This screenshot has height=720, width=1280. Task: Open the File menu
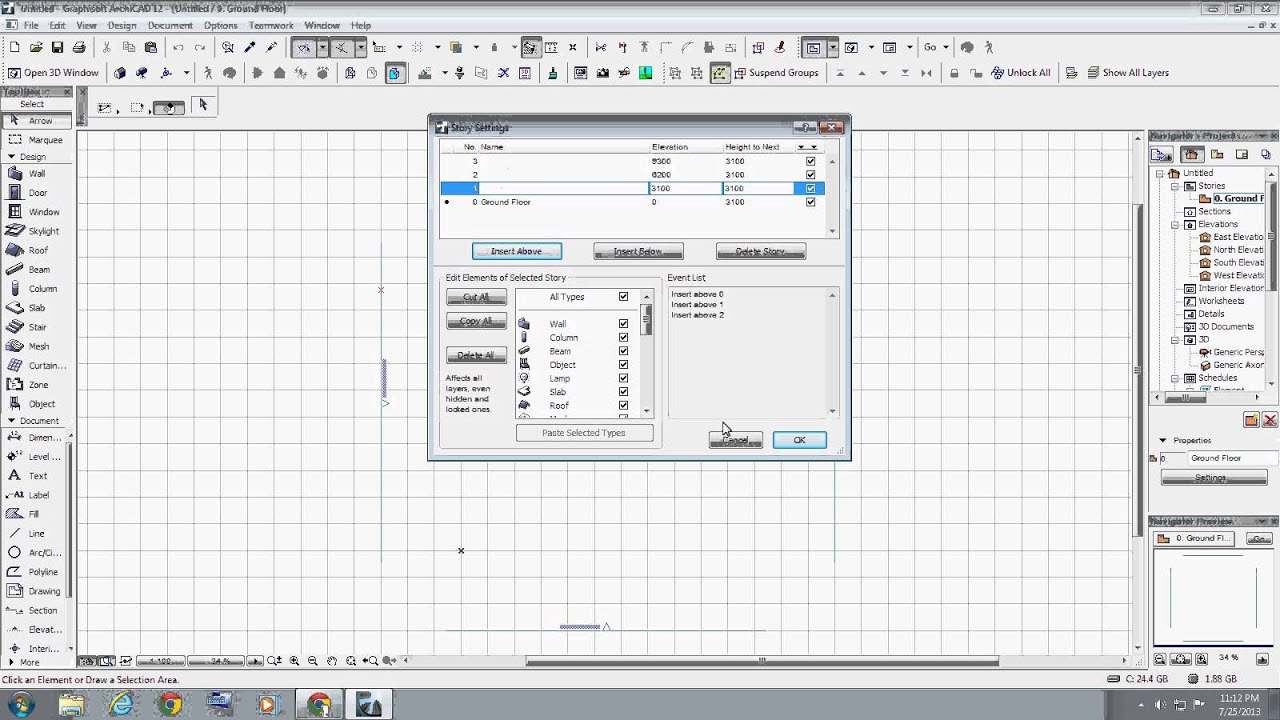click(x=30, y=25)
